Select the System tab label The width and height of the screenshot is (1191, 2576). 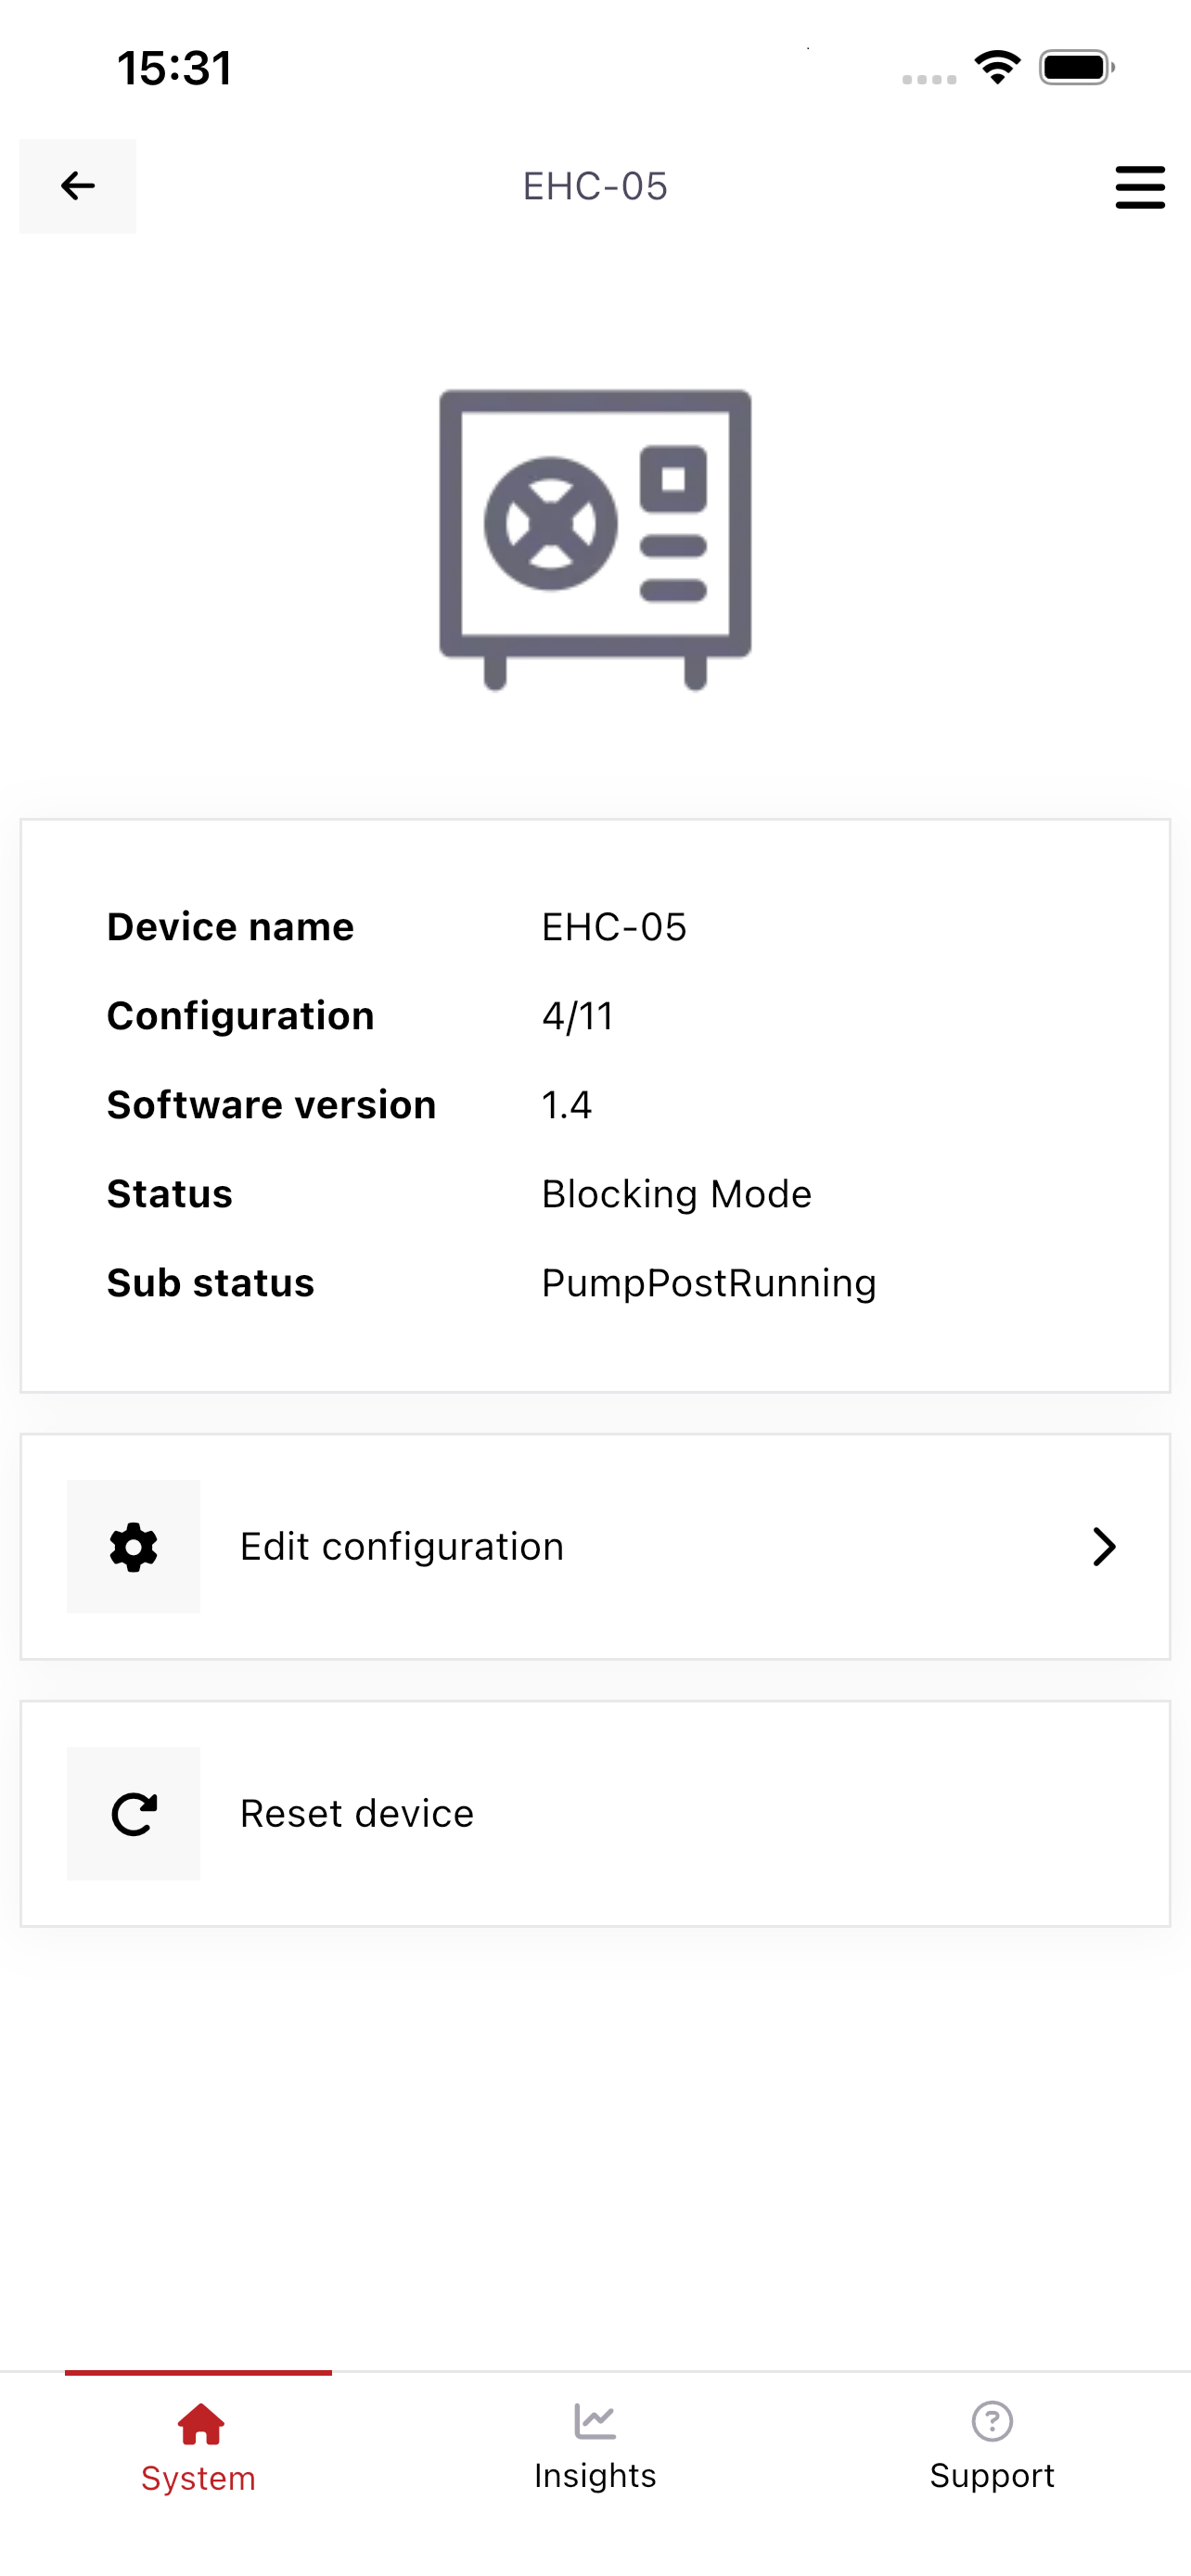198,2478
